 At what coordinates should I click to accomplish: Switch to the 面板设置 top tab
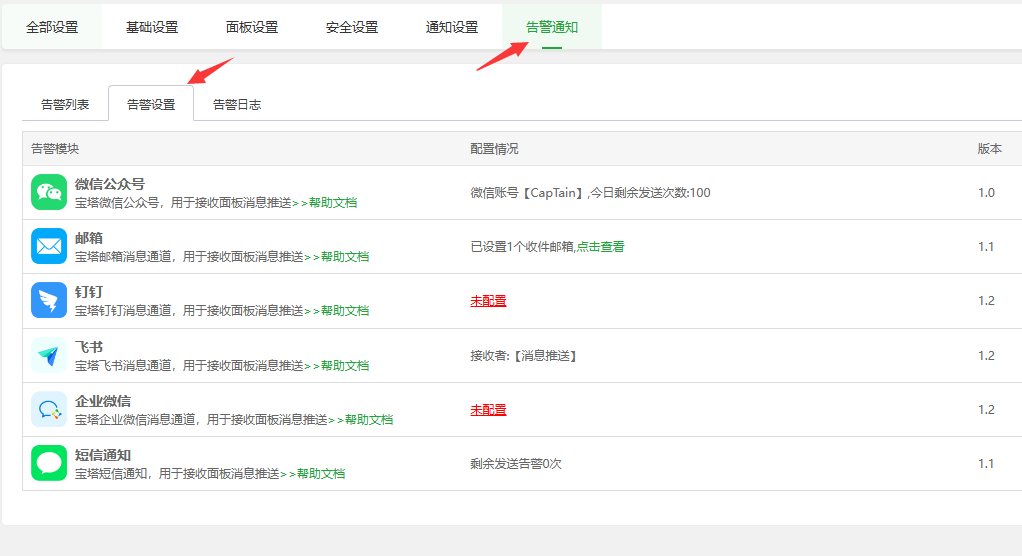252,27
